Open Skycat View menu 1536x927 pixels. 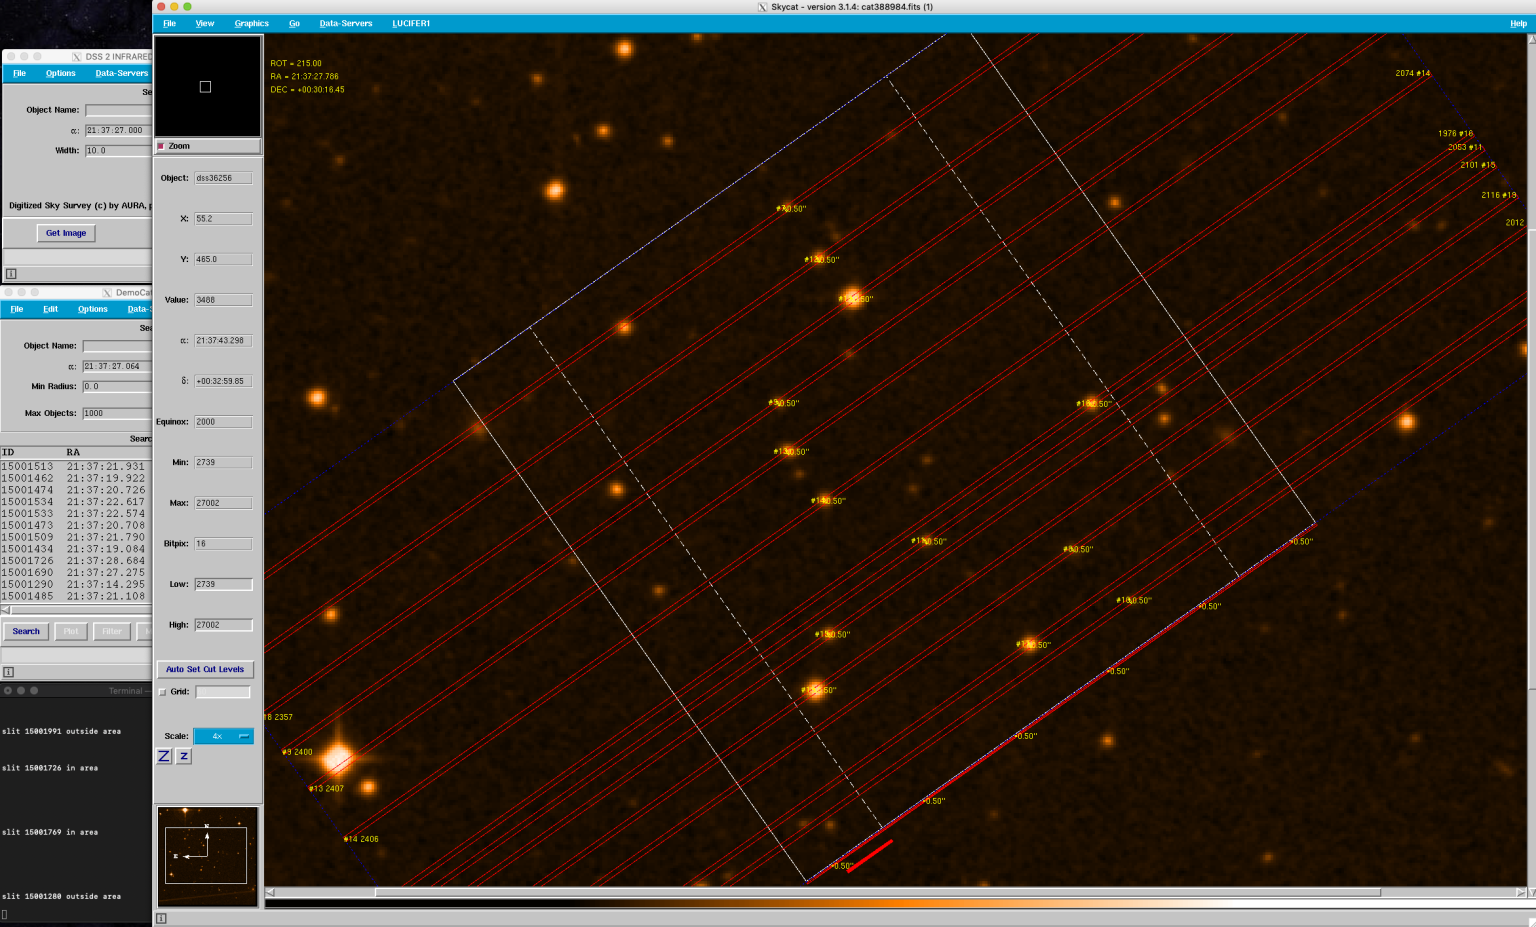point(205,23)
